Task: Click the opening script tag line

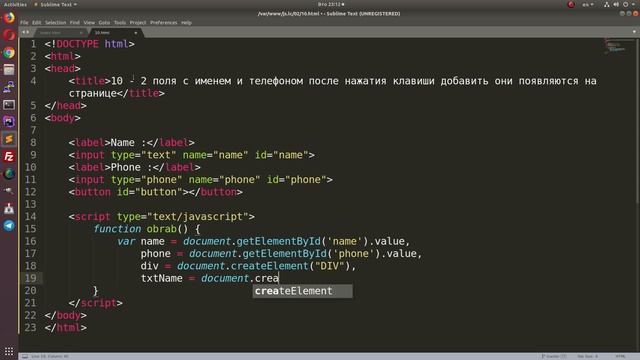Action: 162,217
